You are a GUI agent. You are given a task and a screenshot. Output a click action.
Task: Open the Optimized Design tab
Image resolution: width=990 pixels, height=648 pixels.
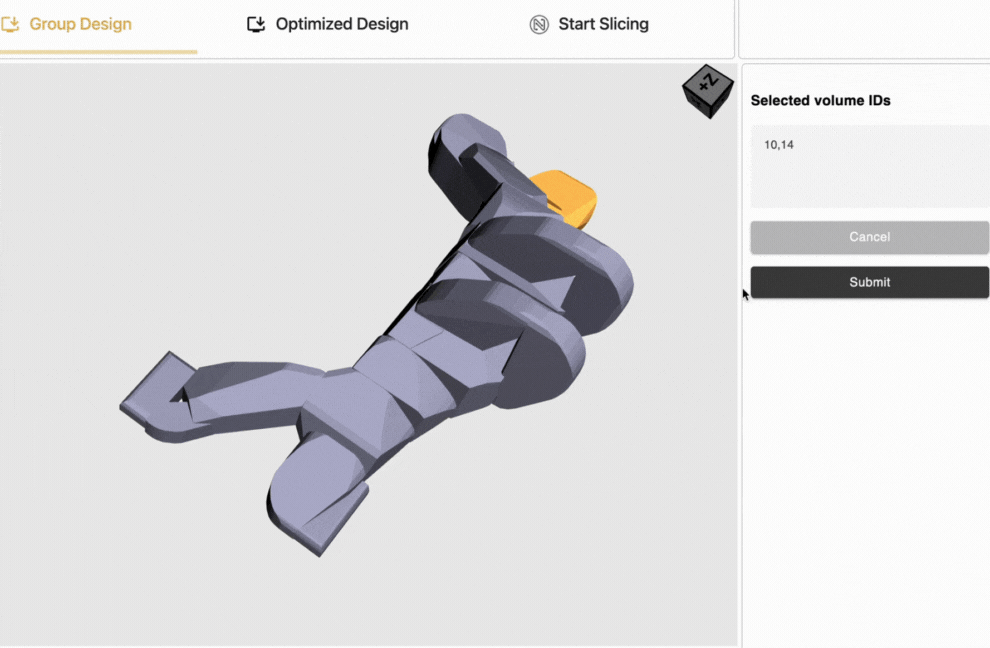tap(341, 24)
